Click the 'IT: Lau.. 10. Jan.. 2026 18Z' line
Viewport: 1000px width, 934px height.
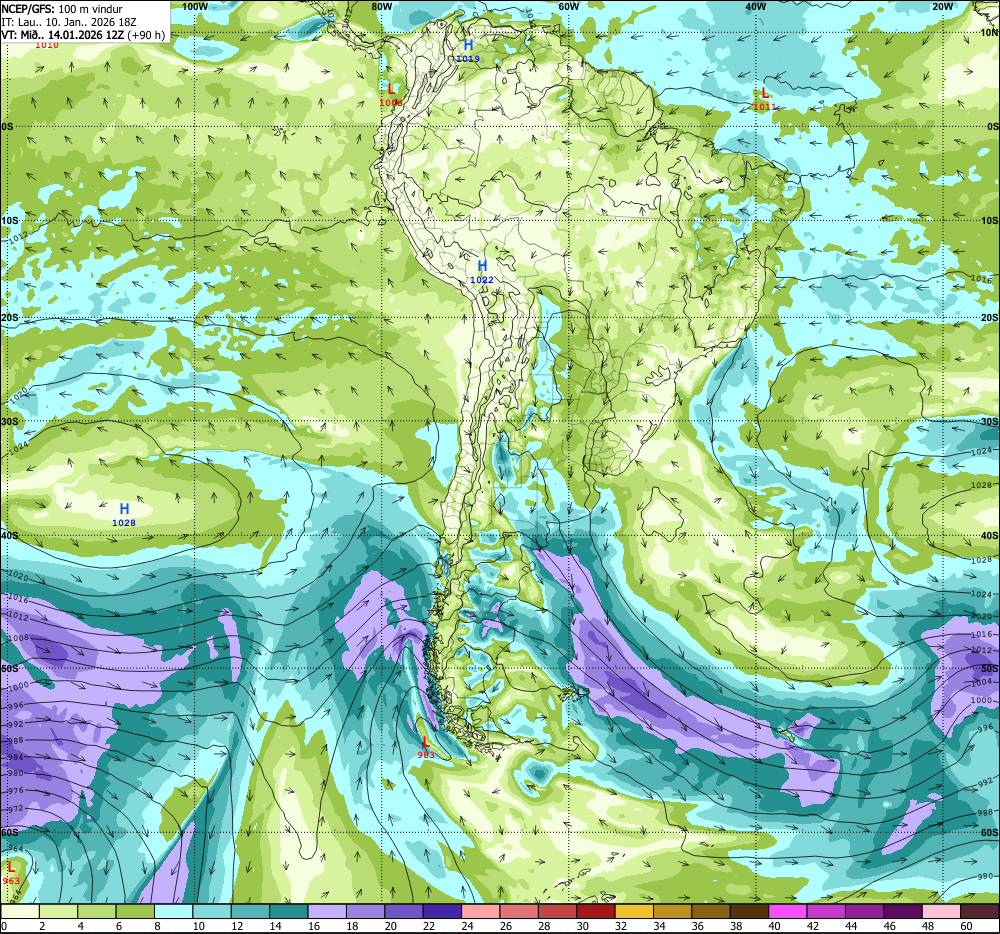69,22
